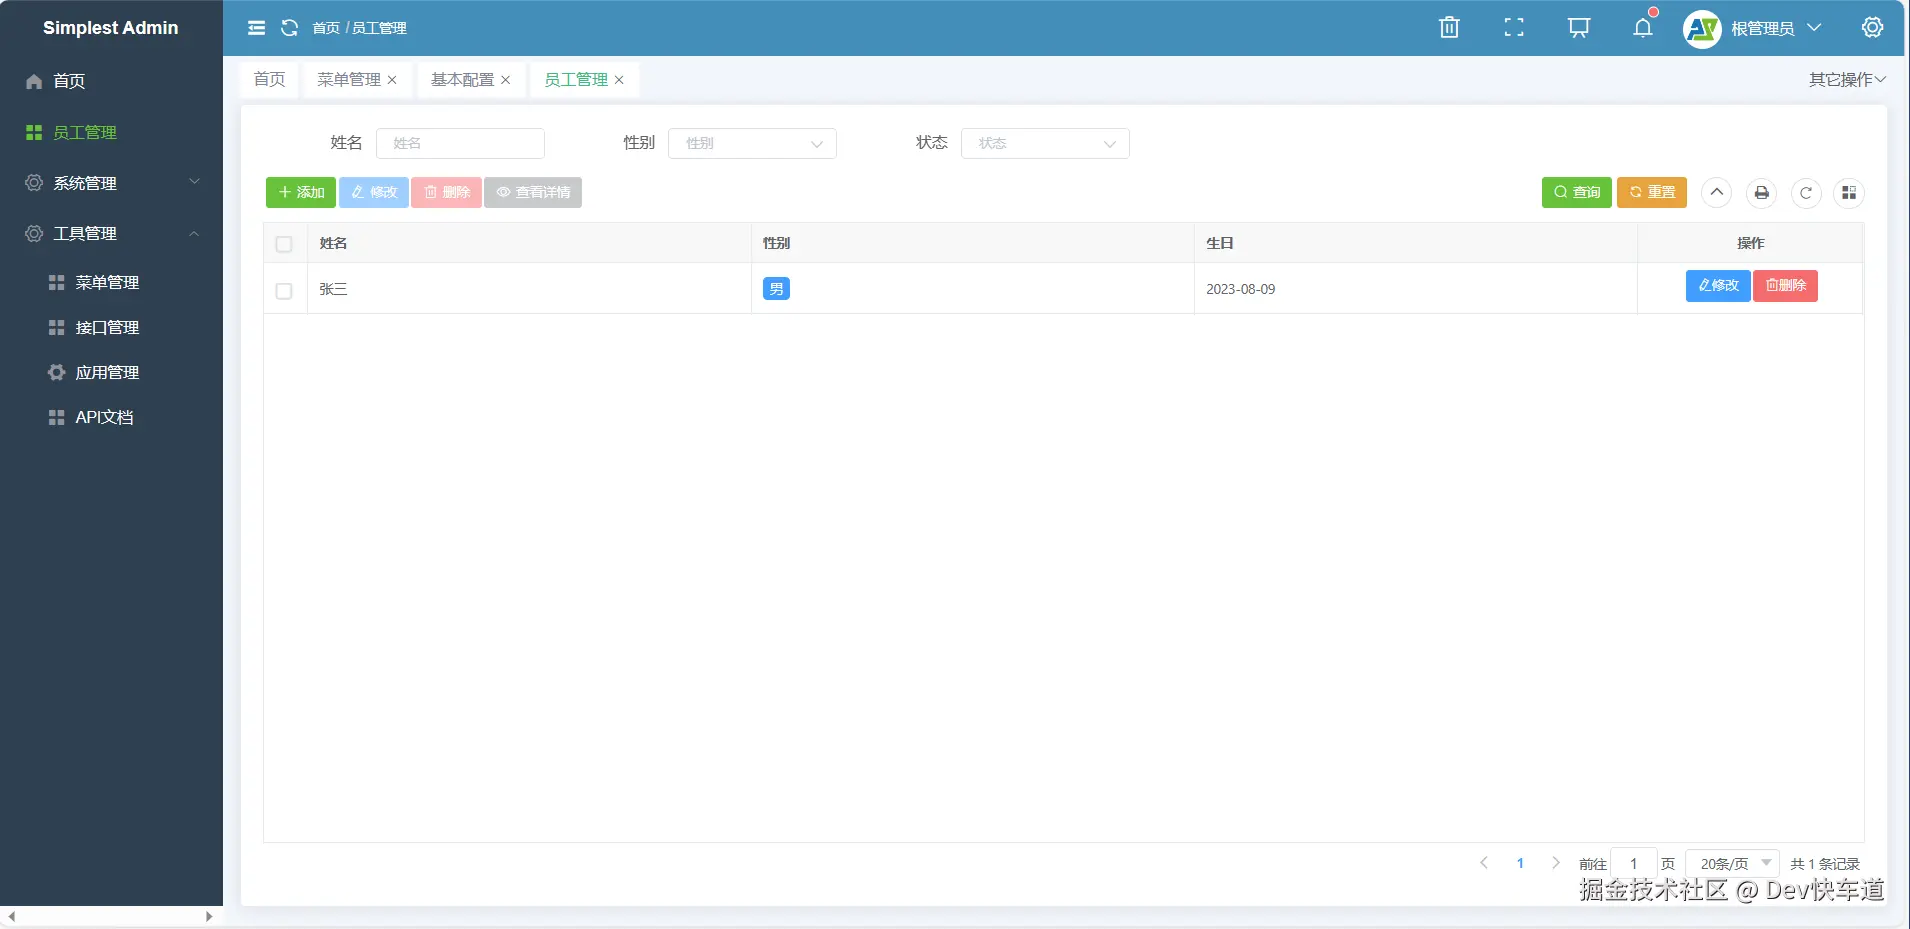Check the checkbox for row 张三
The image size is (1910, 929).
(x=284, y=291)
